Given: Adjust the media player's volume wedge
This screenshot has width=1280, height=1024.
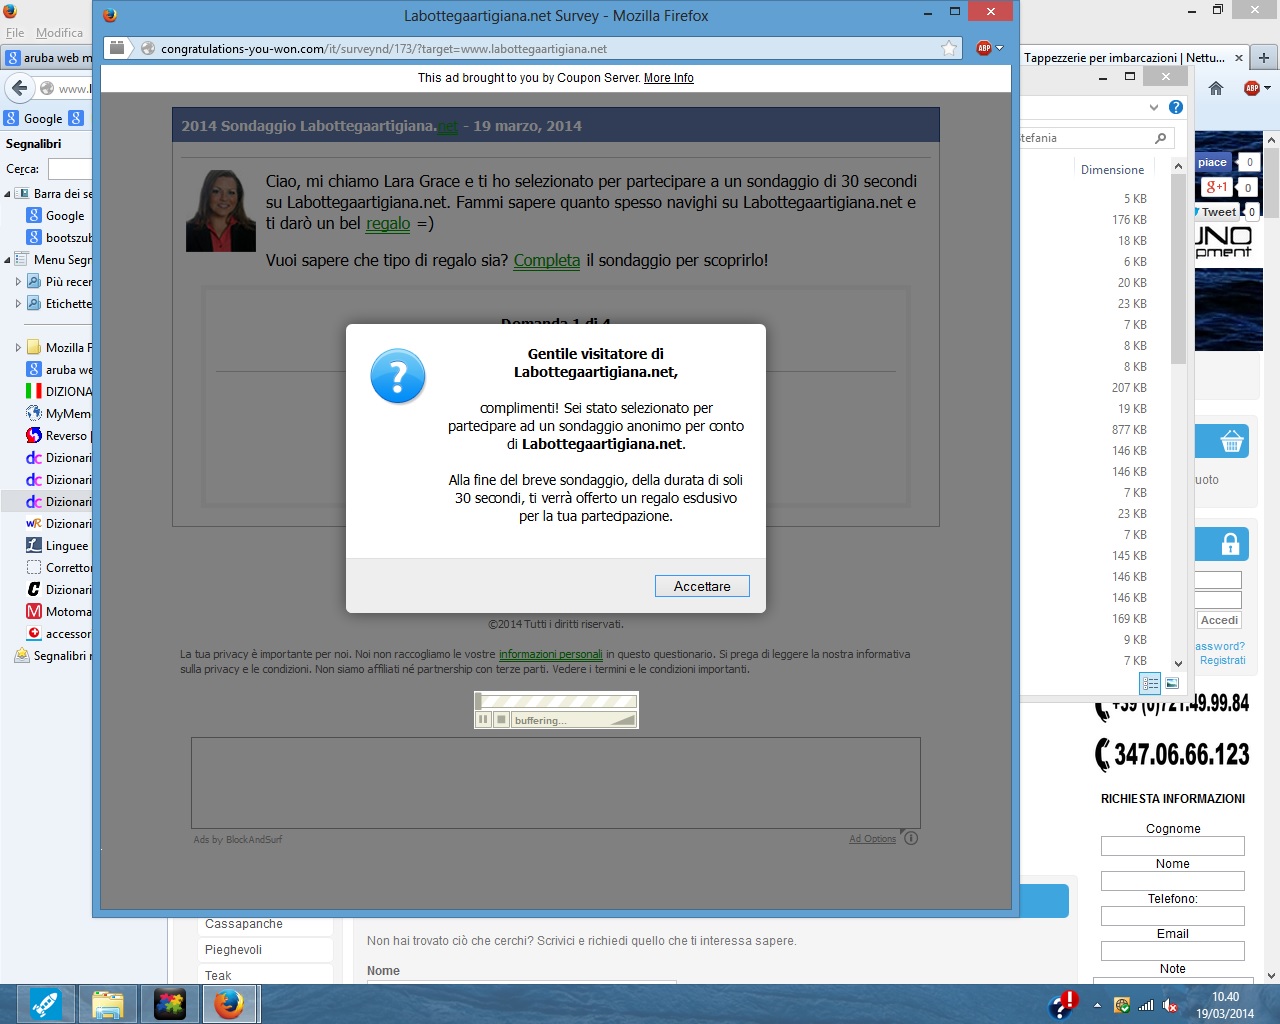Looking at the screenshot, I should pyautogui.click(x=622, y=719).
